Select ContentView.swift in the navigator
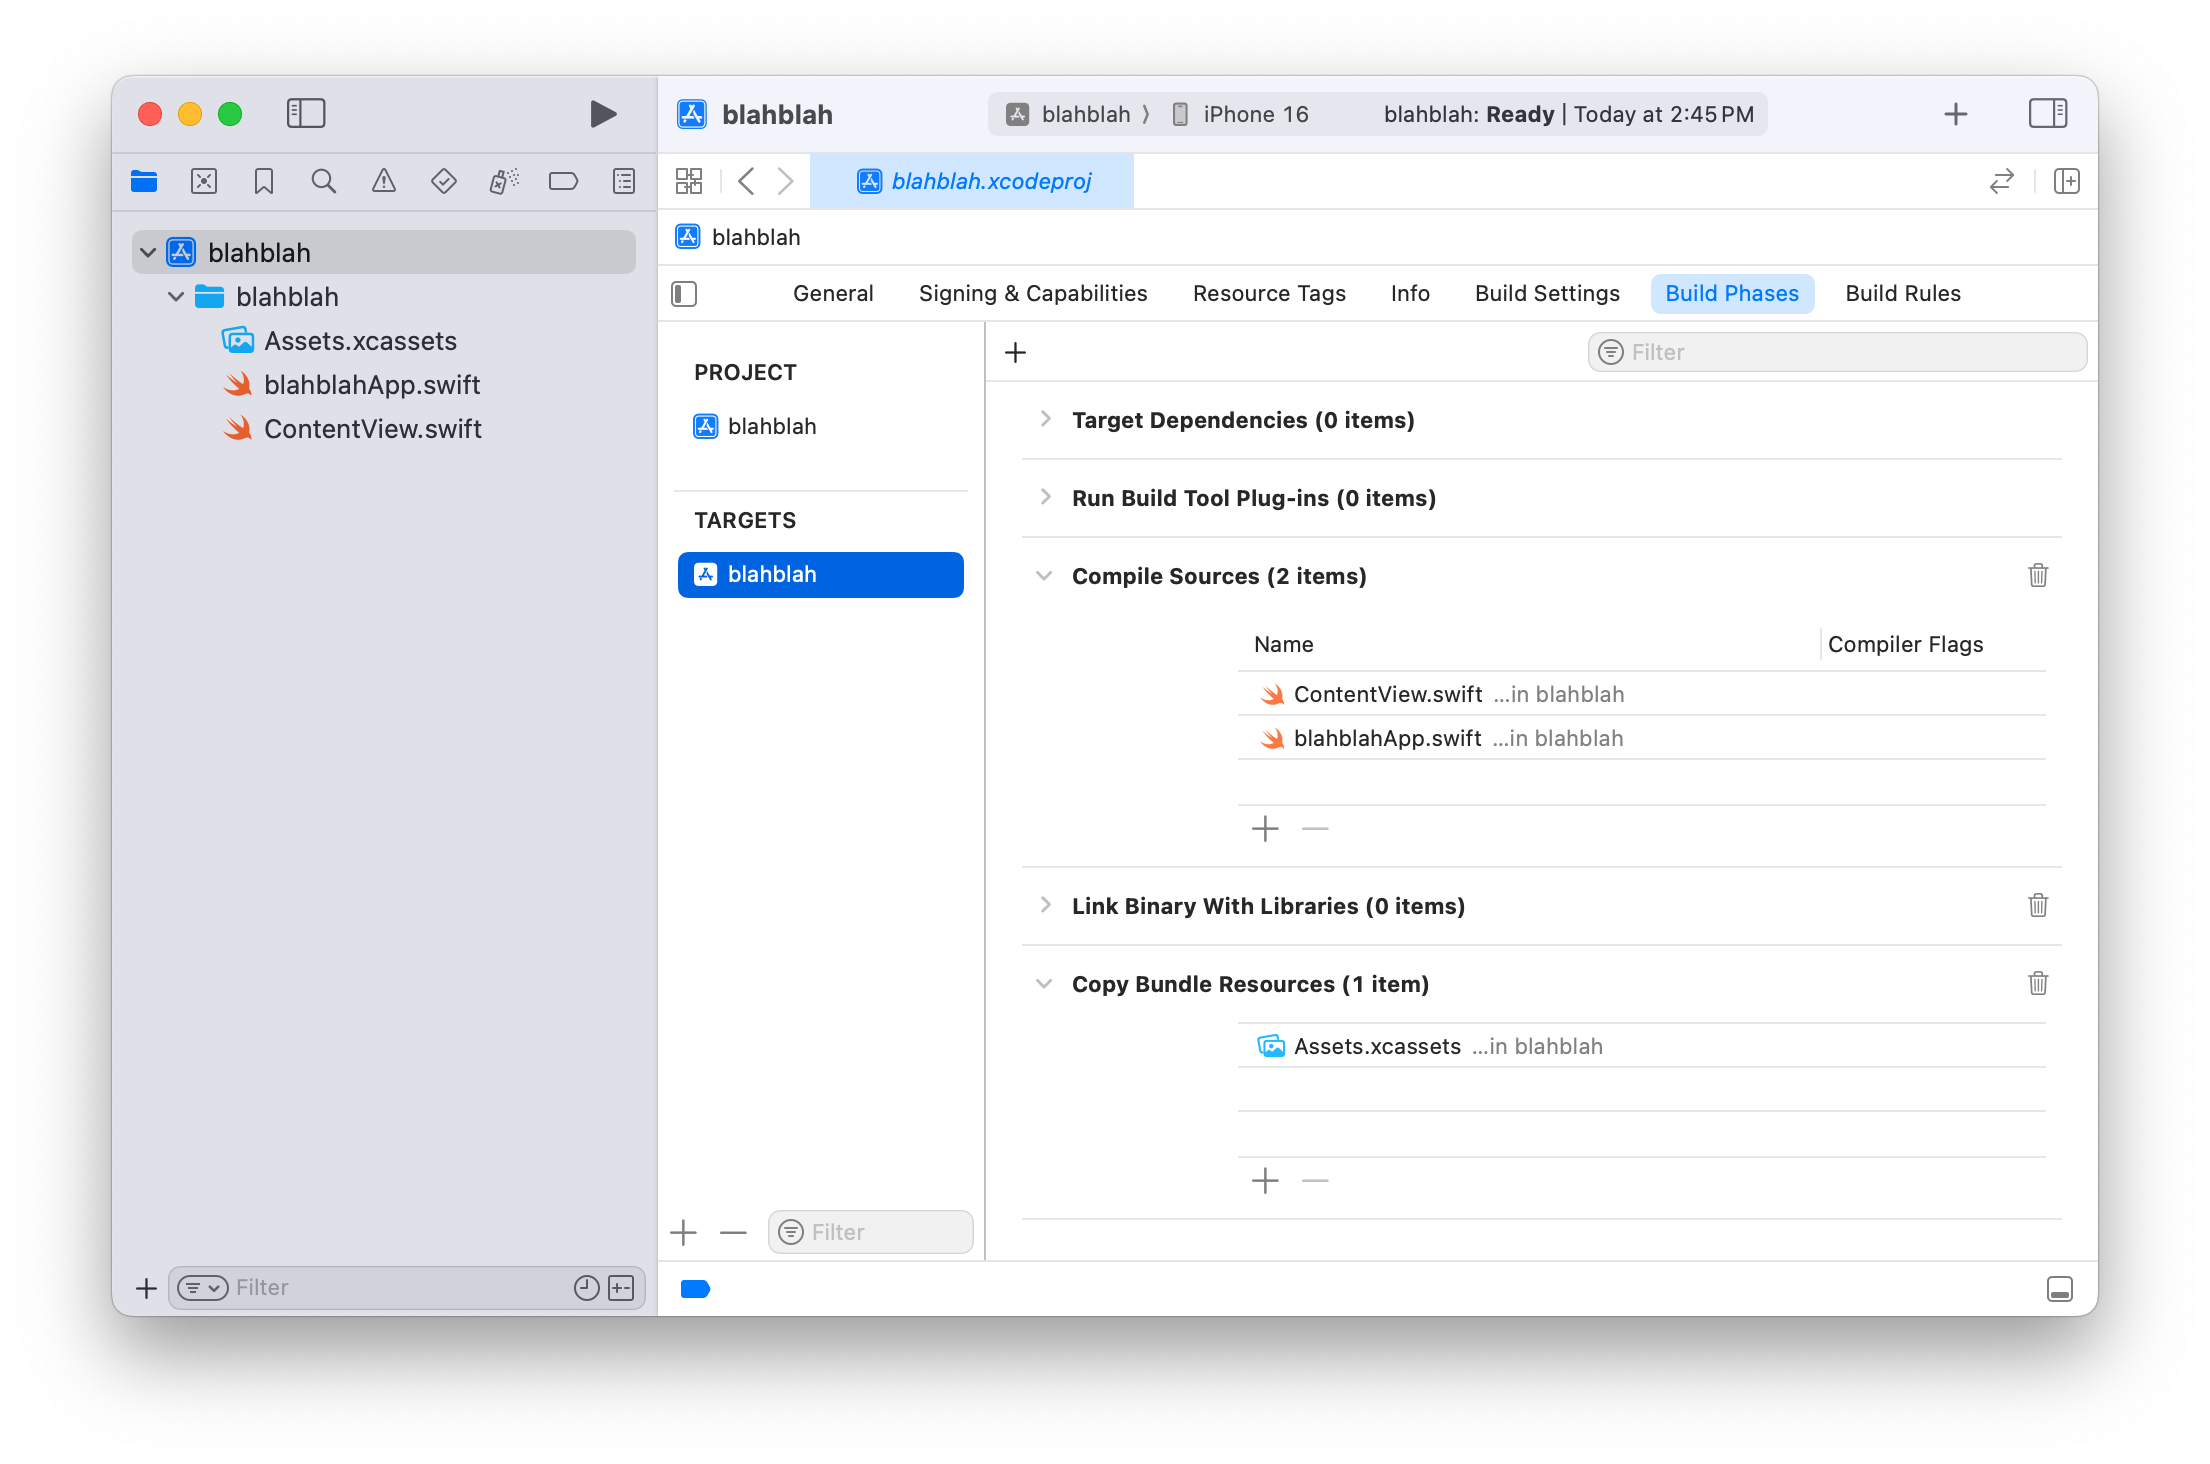This screenshot has height=1464, width=2210. coord(352,429)
